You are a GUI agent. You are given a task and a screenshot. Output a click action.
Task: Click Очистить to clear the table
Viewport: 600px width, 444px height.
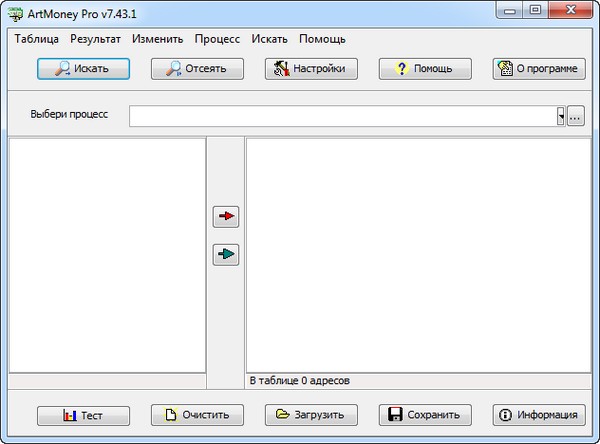(197, 415)
